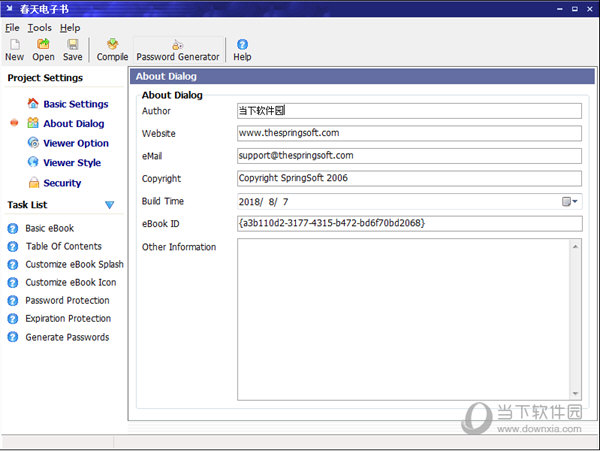Image resolution: width=600 pixels, height=451 pixels.
Task: Click help icon beside Table Of Contents
Action: pos(13,246)
